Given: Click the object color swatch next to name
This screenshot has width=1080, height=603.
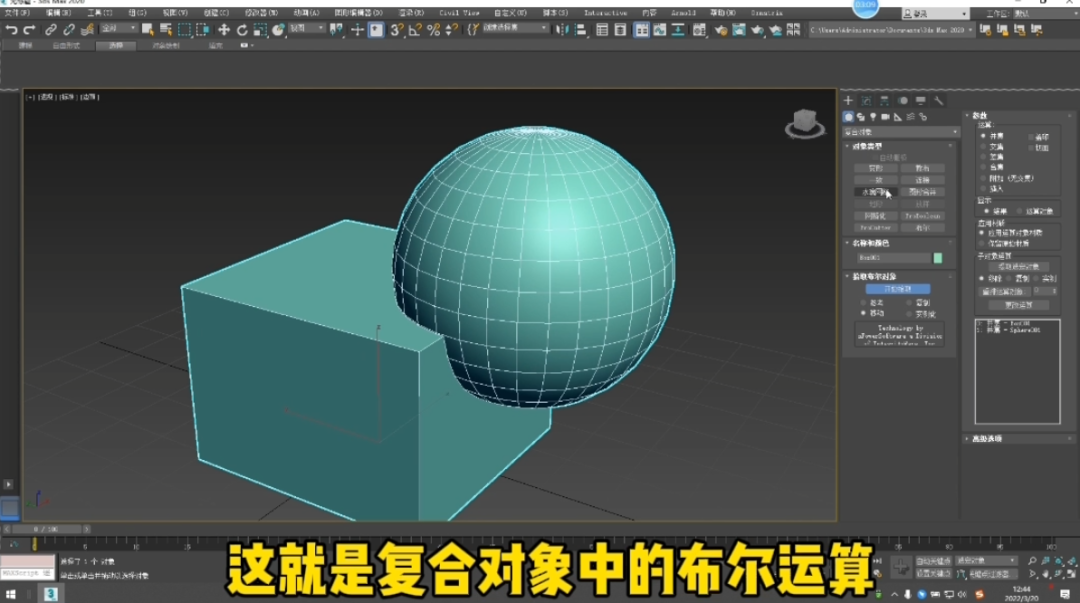Looking at the screenshot, I should coord(937,258).
